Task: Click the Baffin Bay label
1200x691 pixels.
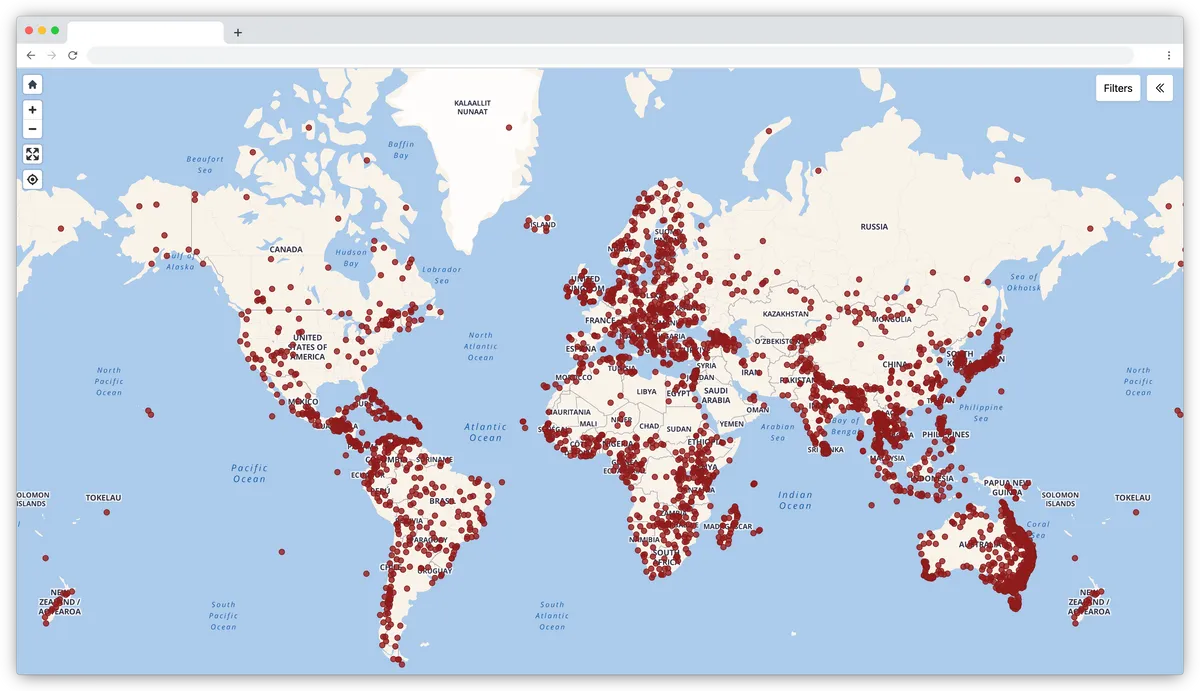Action: tap(401, 150)
